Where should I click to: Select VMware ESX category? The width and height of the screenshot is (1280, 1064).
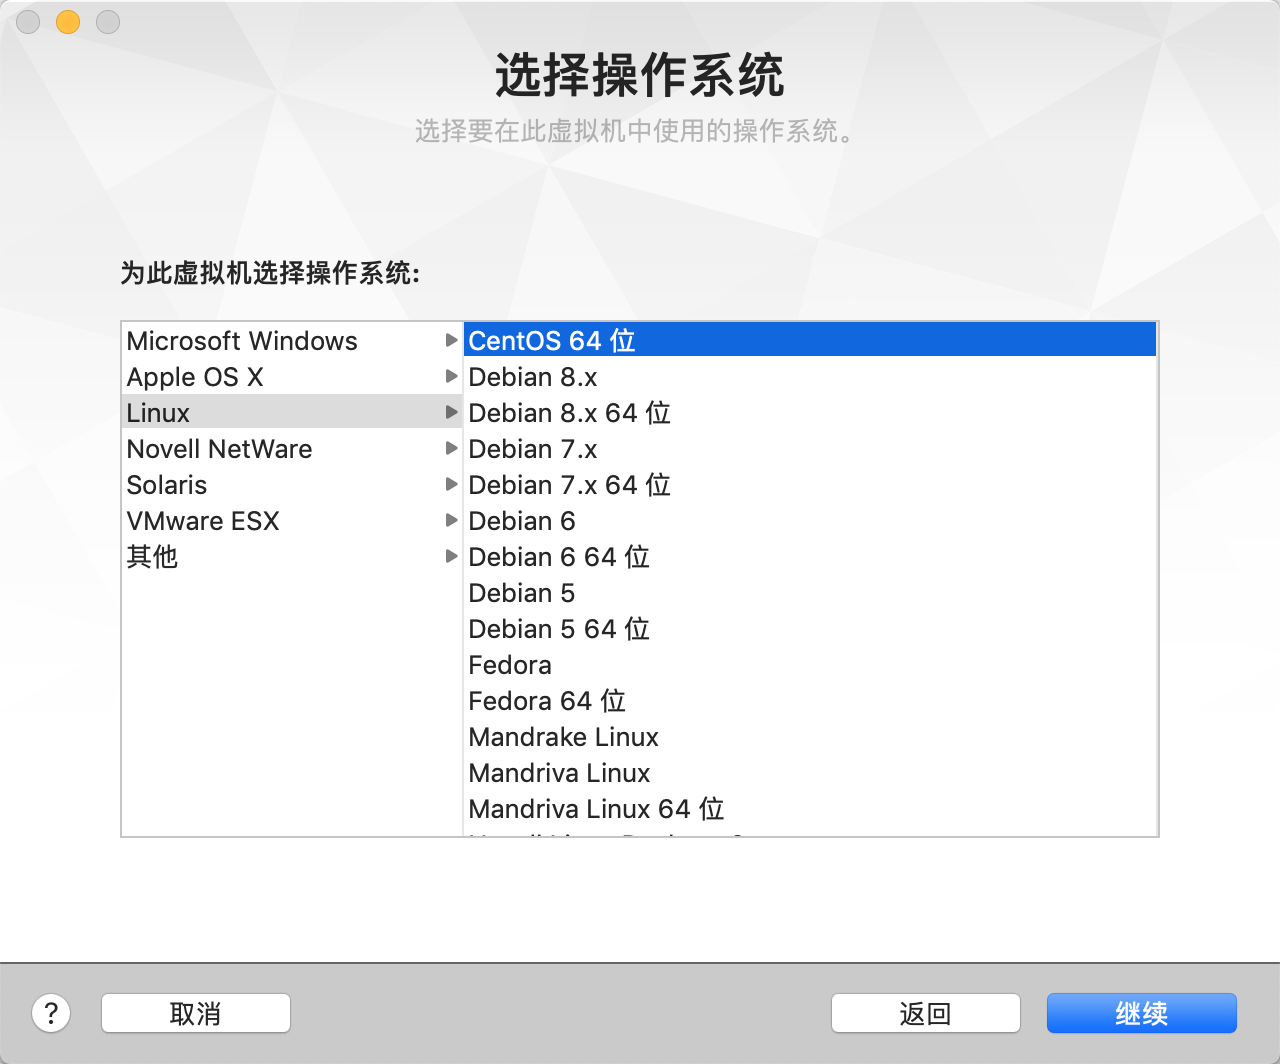pyautogui.click(x=292, y=521)
